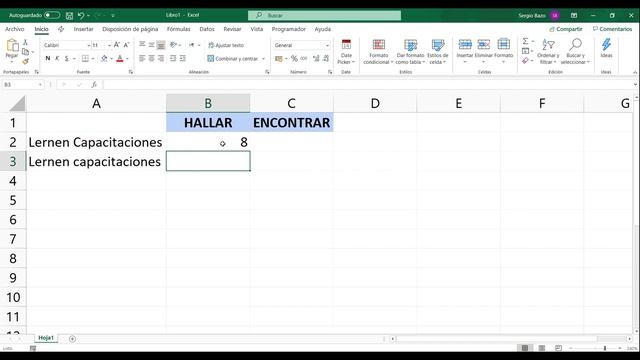Increase font size with A^ button
This screenshot has width=640, height=360.
tap(117, 45)
